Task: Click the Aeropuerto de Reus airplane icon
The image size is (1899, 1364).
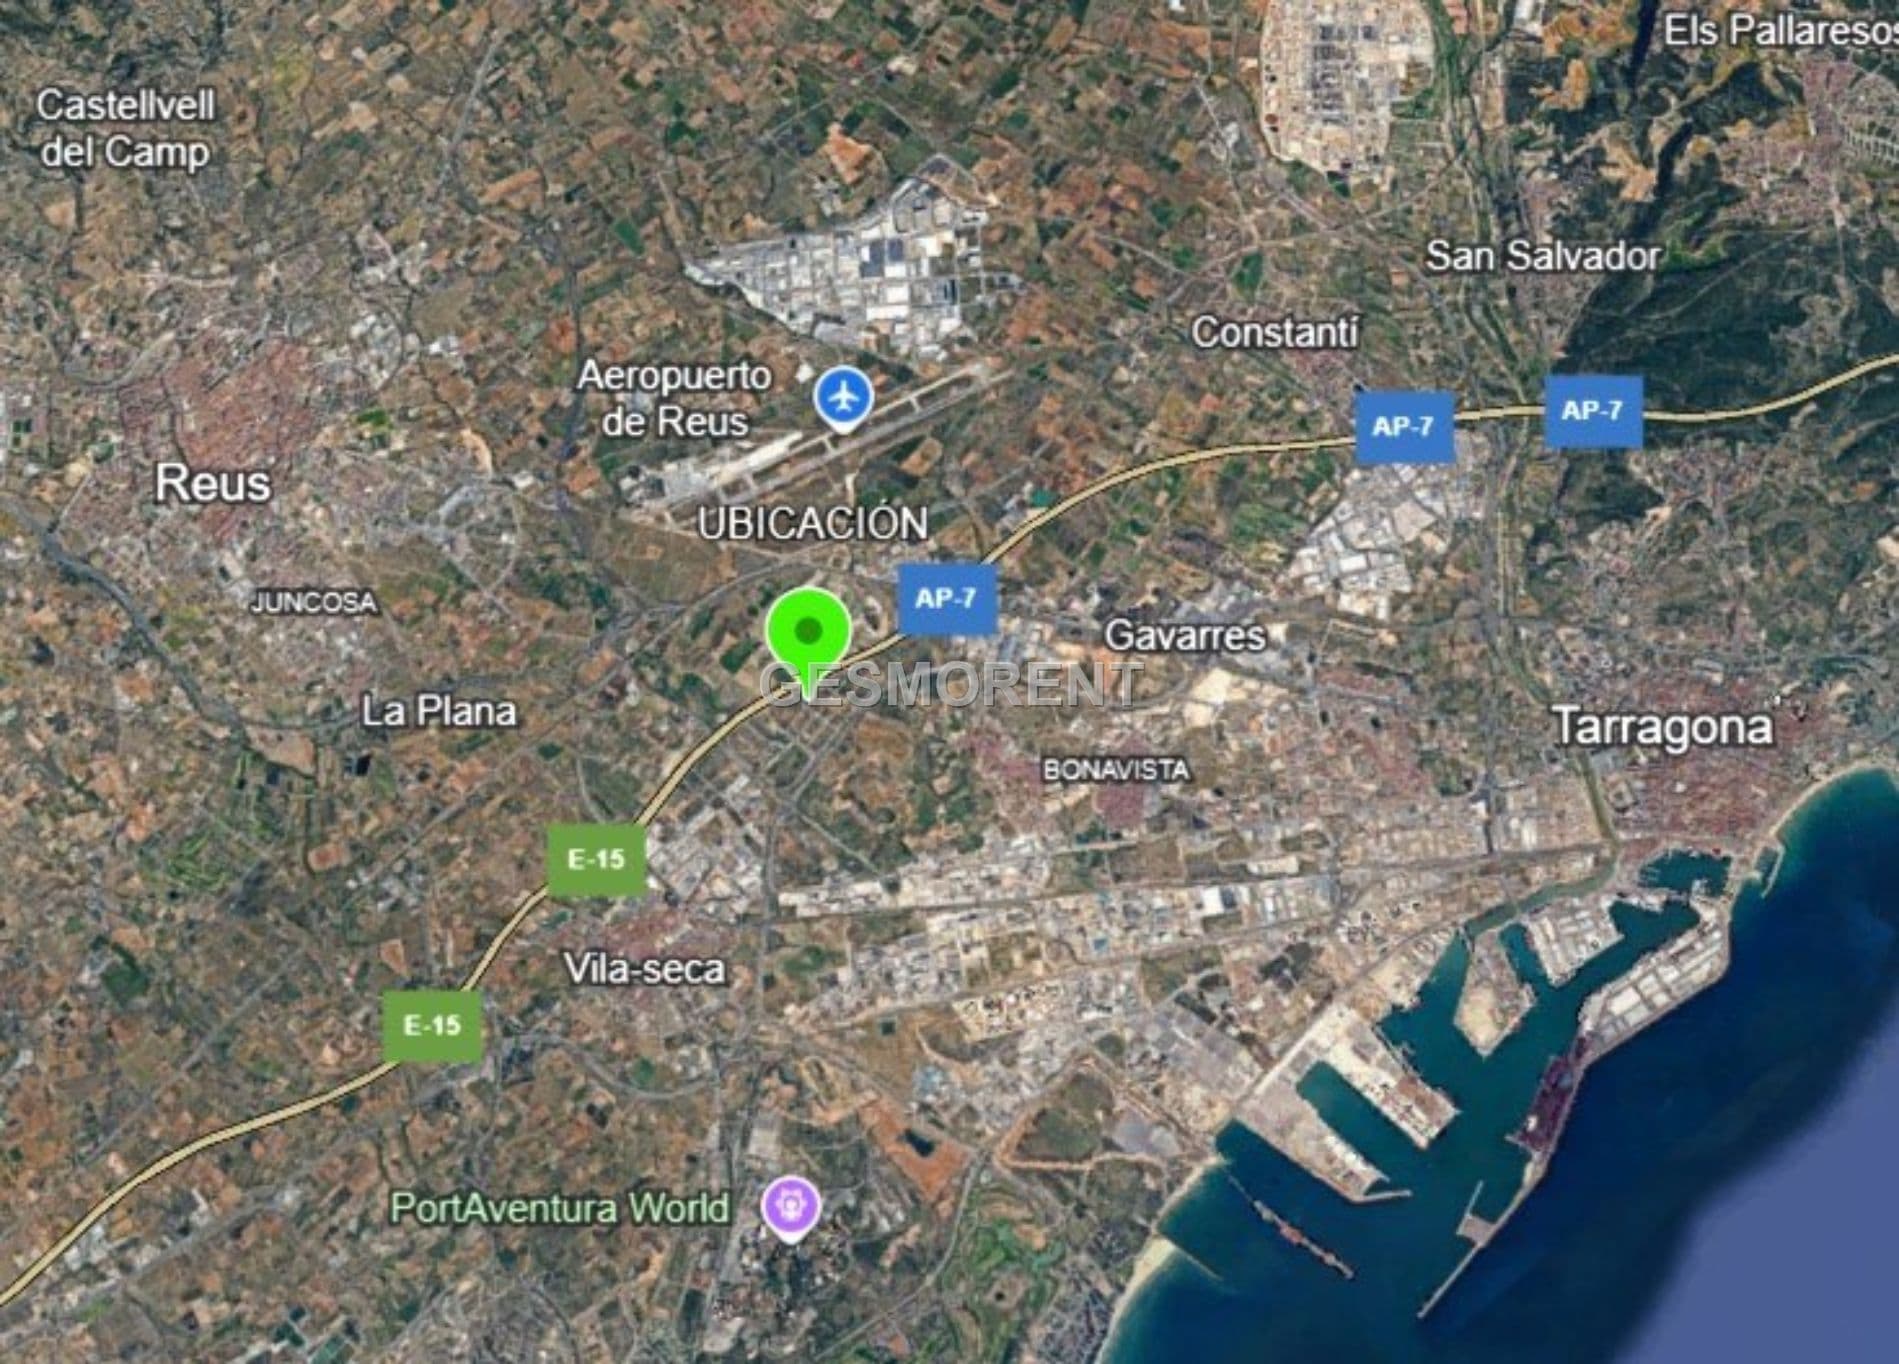Action: tap(844, 399)
